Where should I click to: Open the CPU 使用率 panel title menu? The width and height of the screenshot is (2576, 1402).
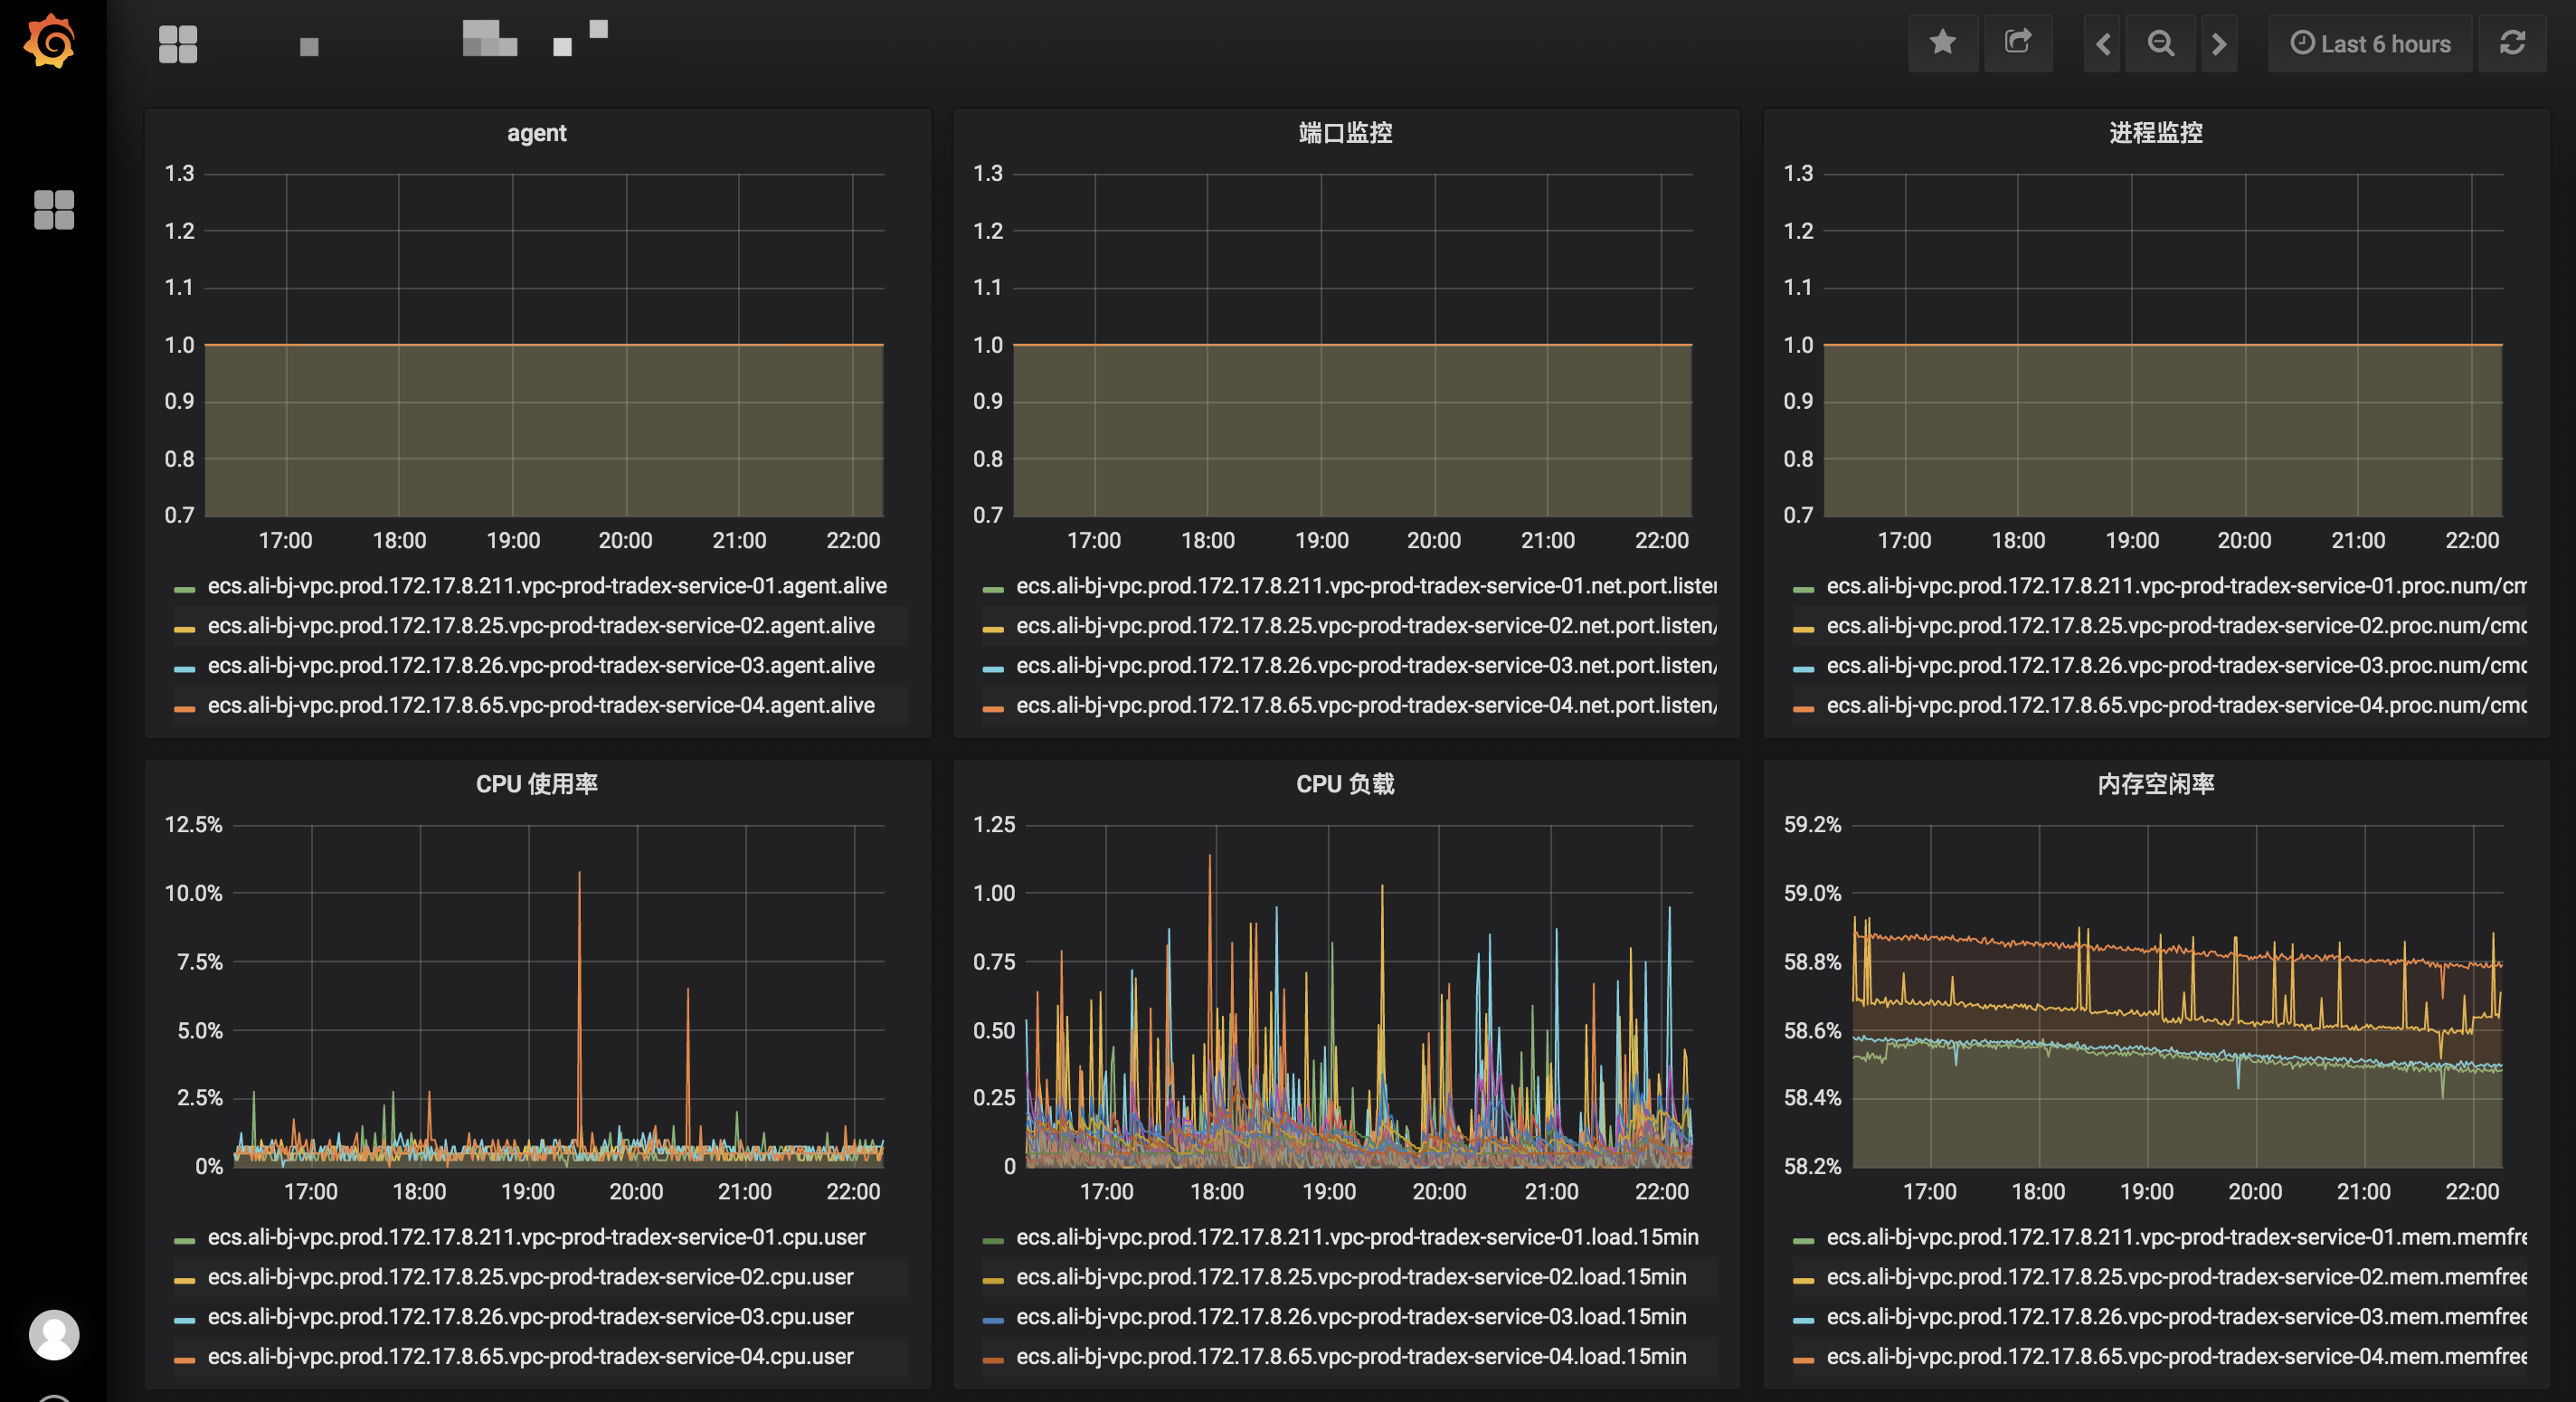tap(536, 784)
